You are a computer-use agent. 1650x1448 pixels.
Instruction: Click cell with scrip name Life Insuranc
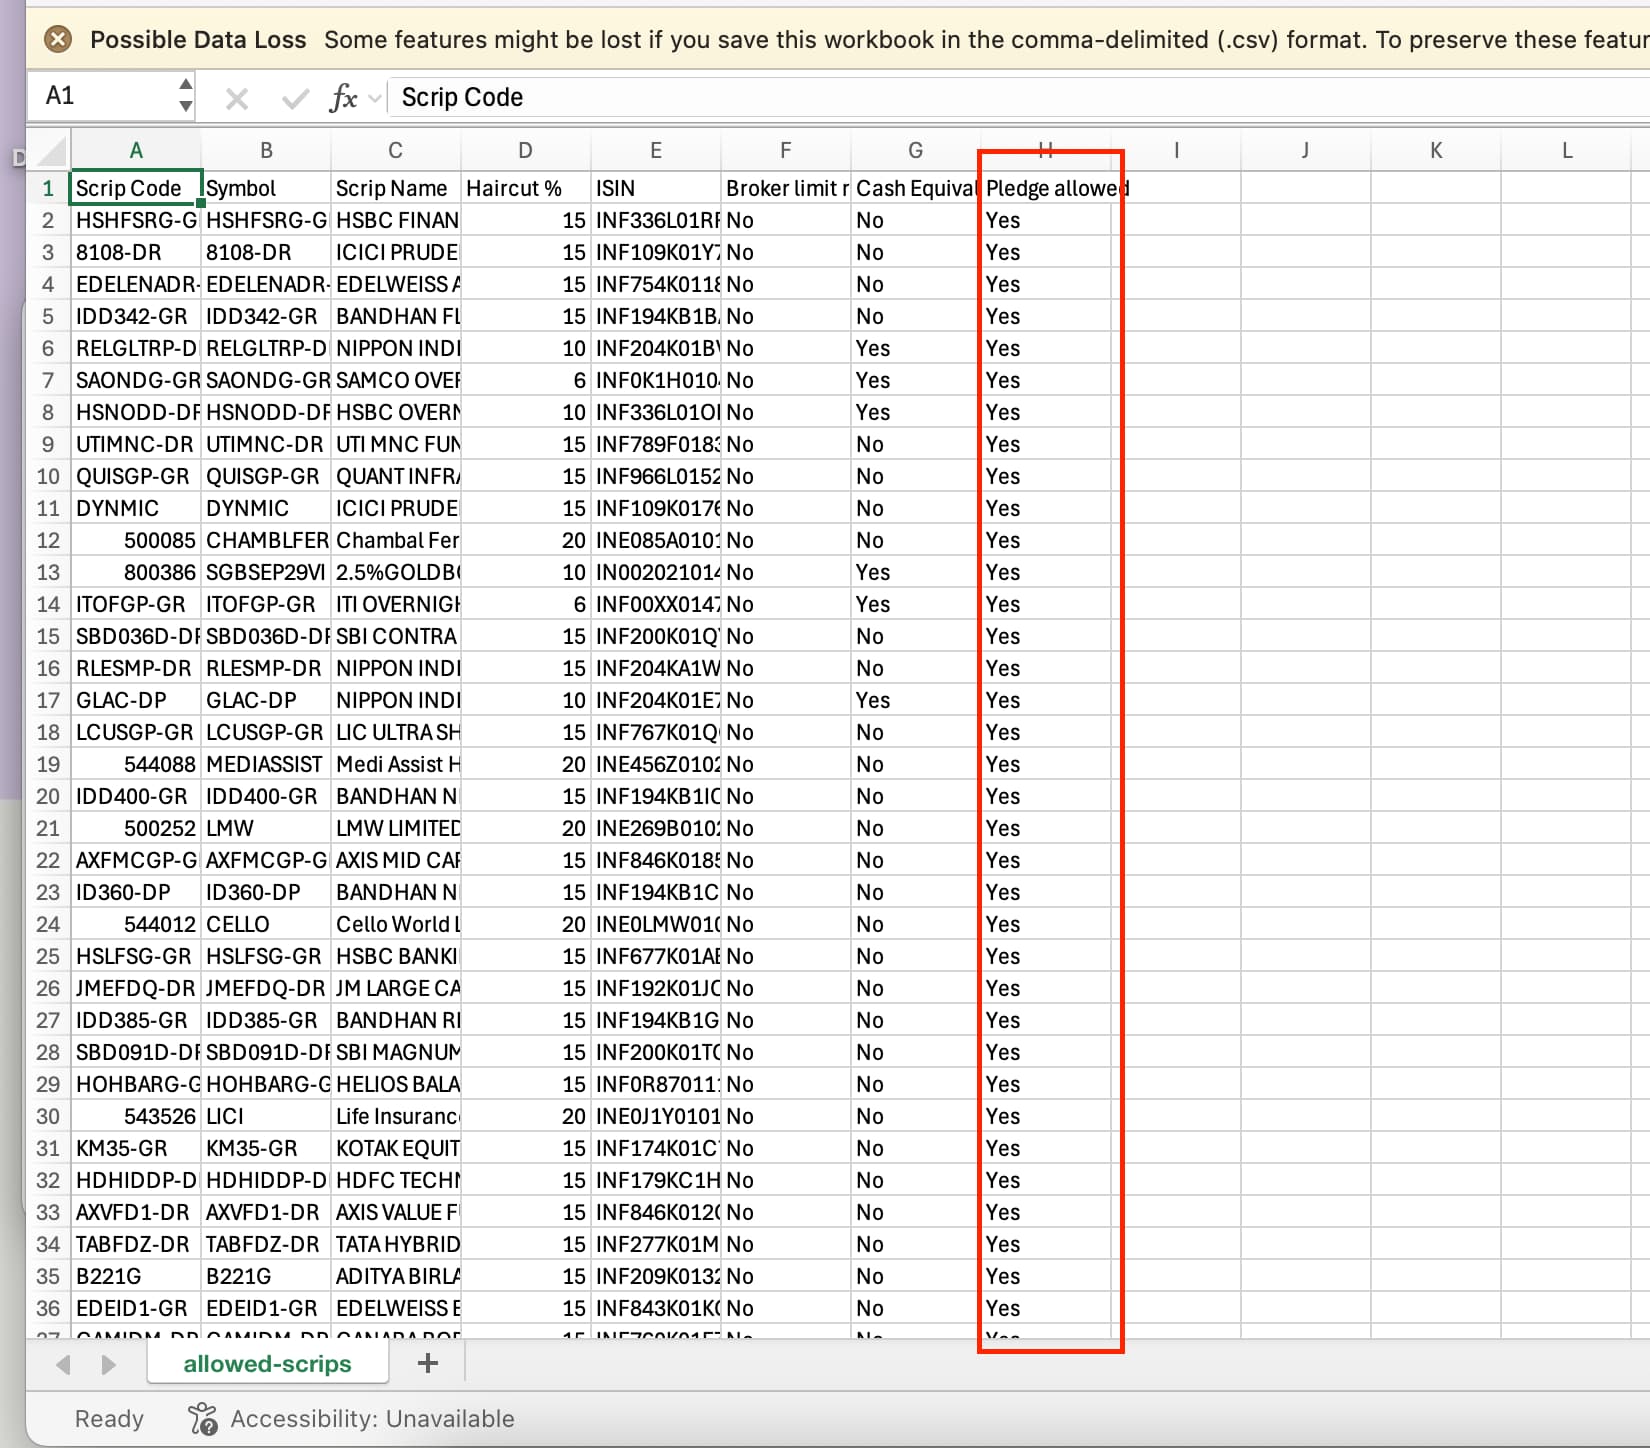[396, 1116]
